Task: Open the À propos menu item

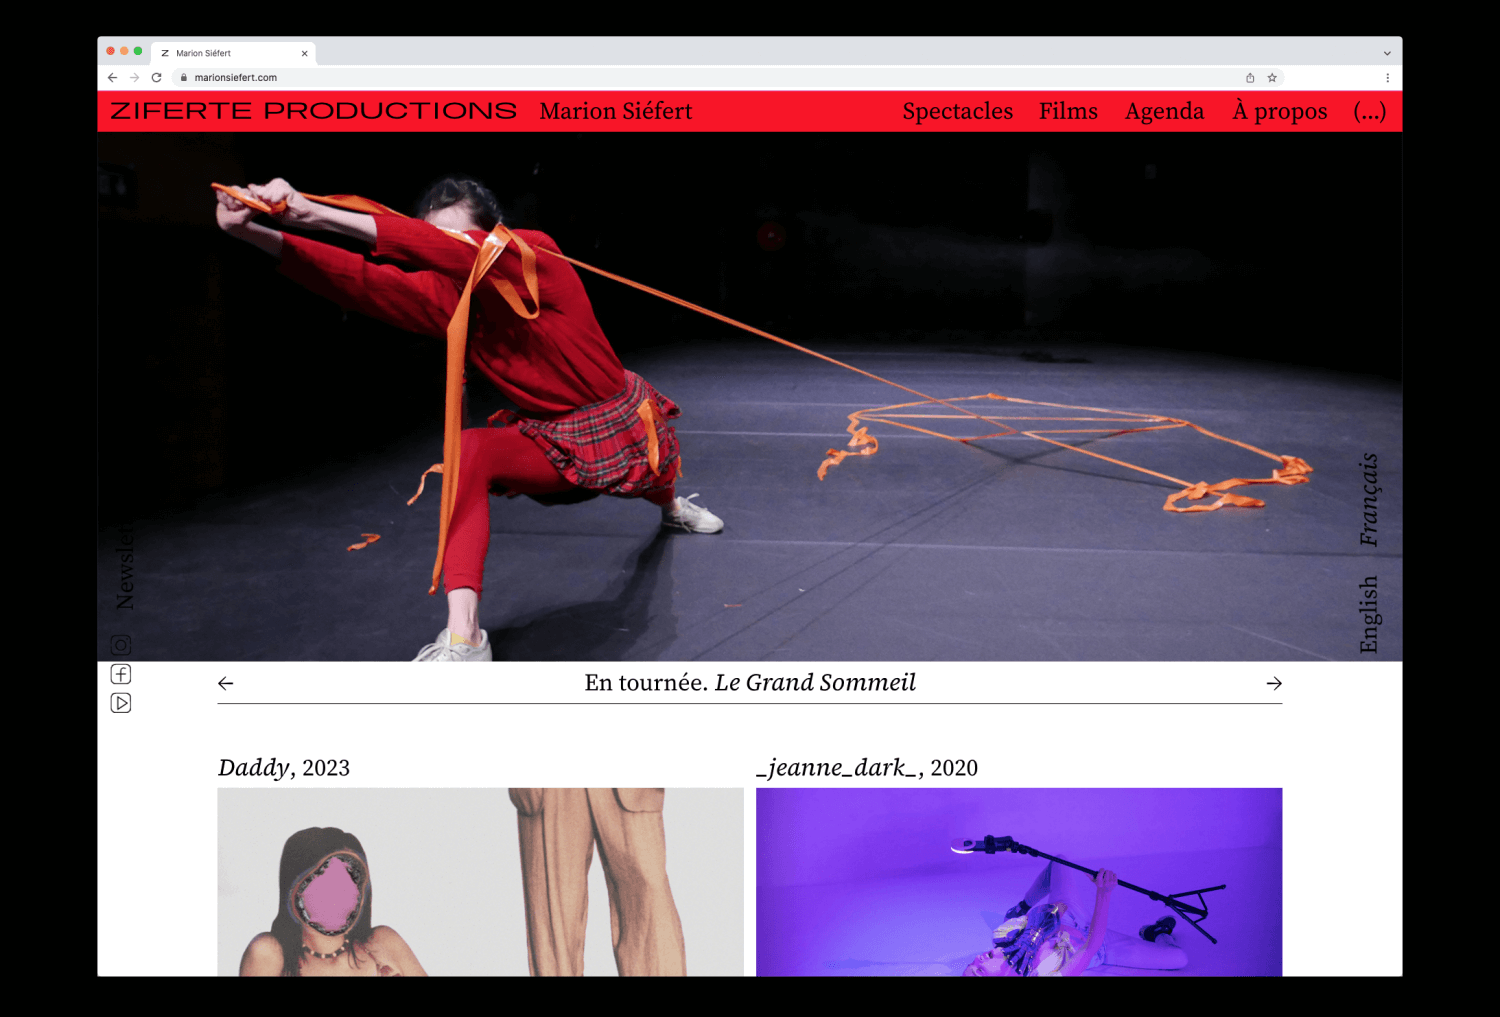Action: coord(1280,111)
